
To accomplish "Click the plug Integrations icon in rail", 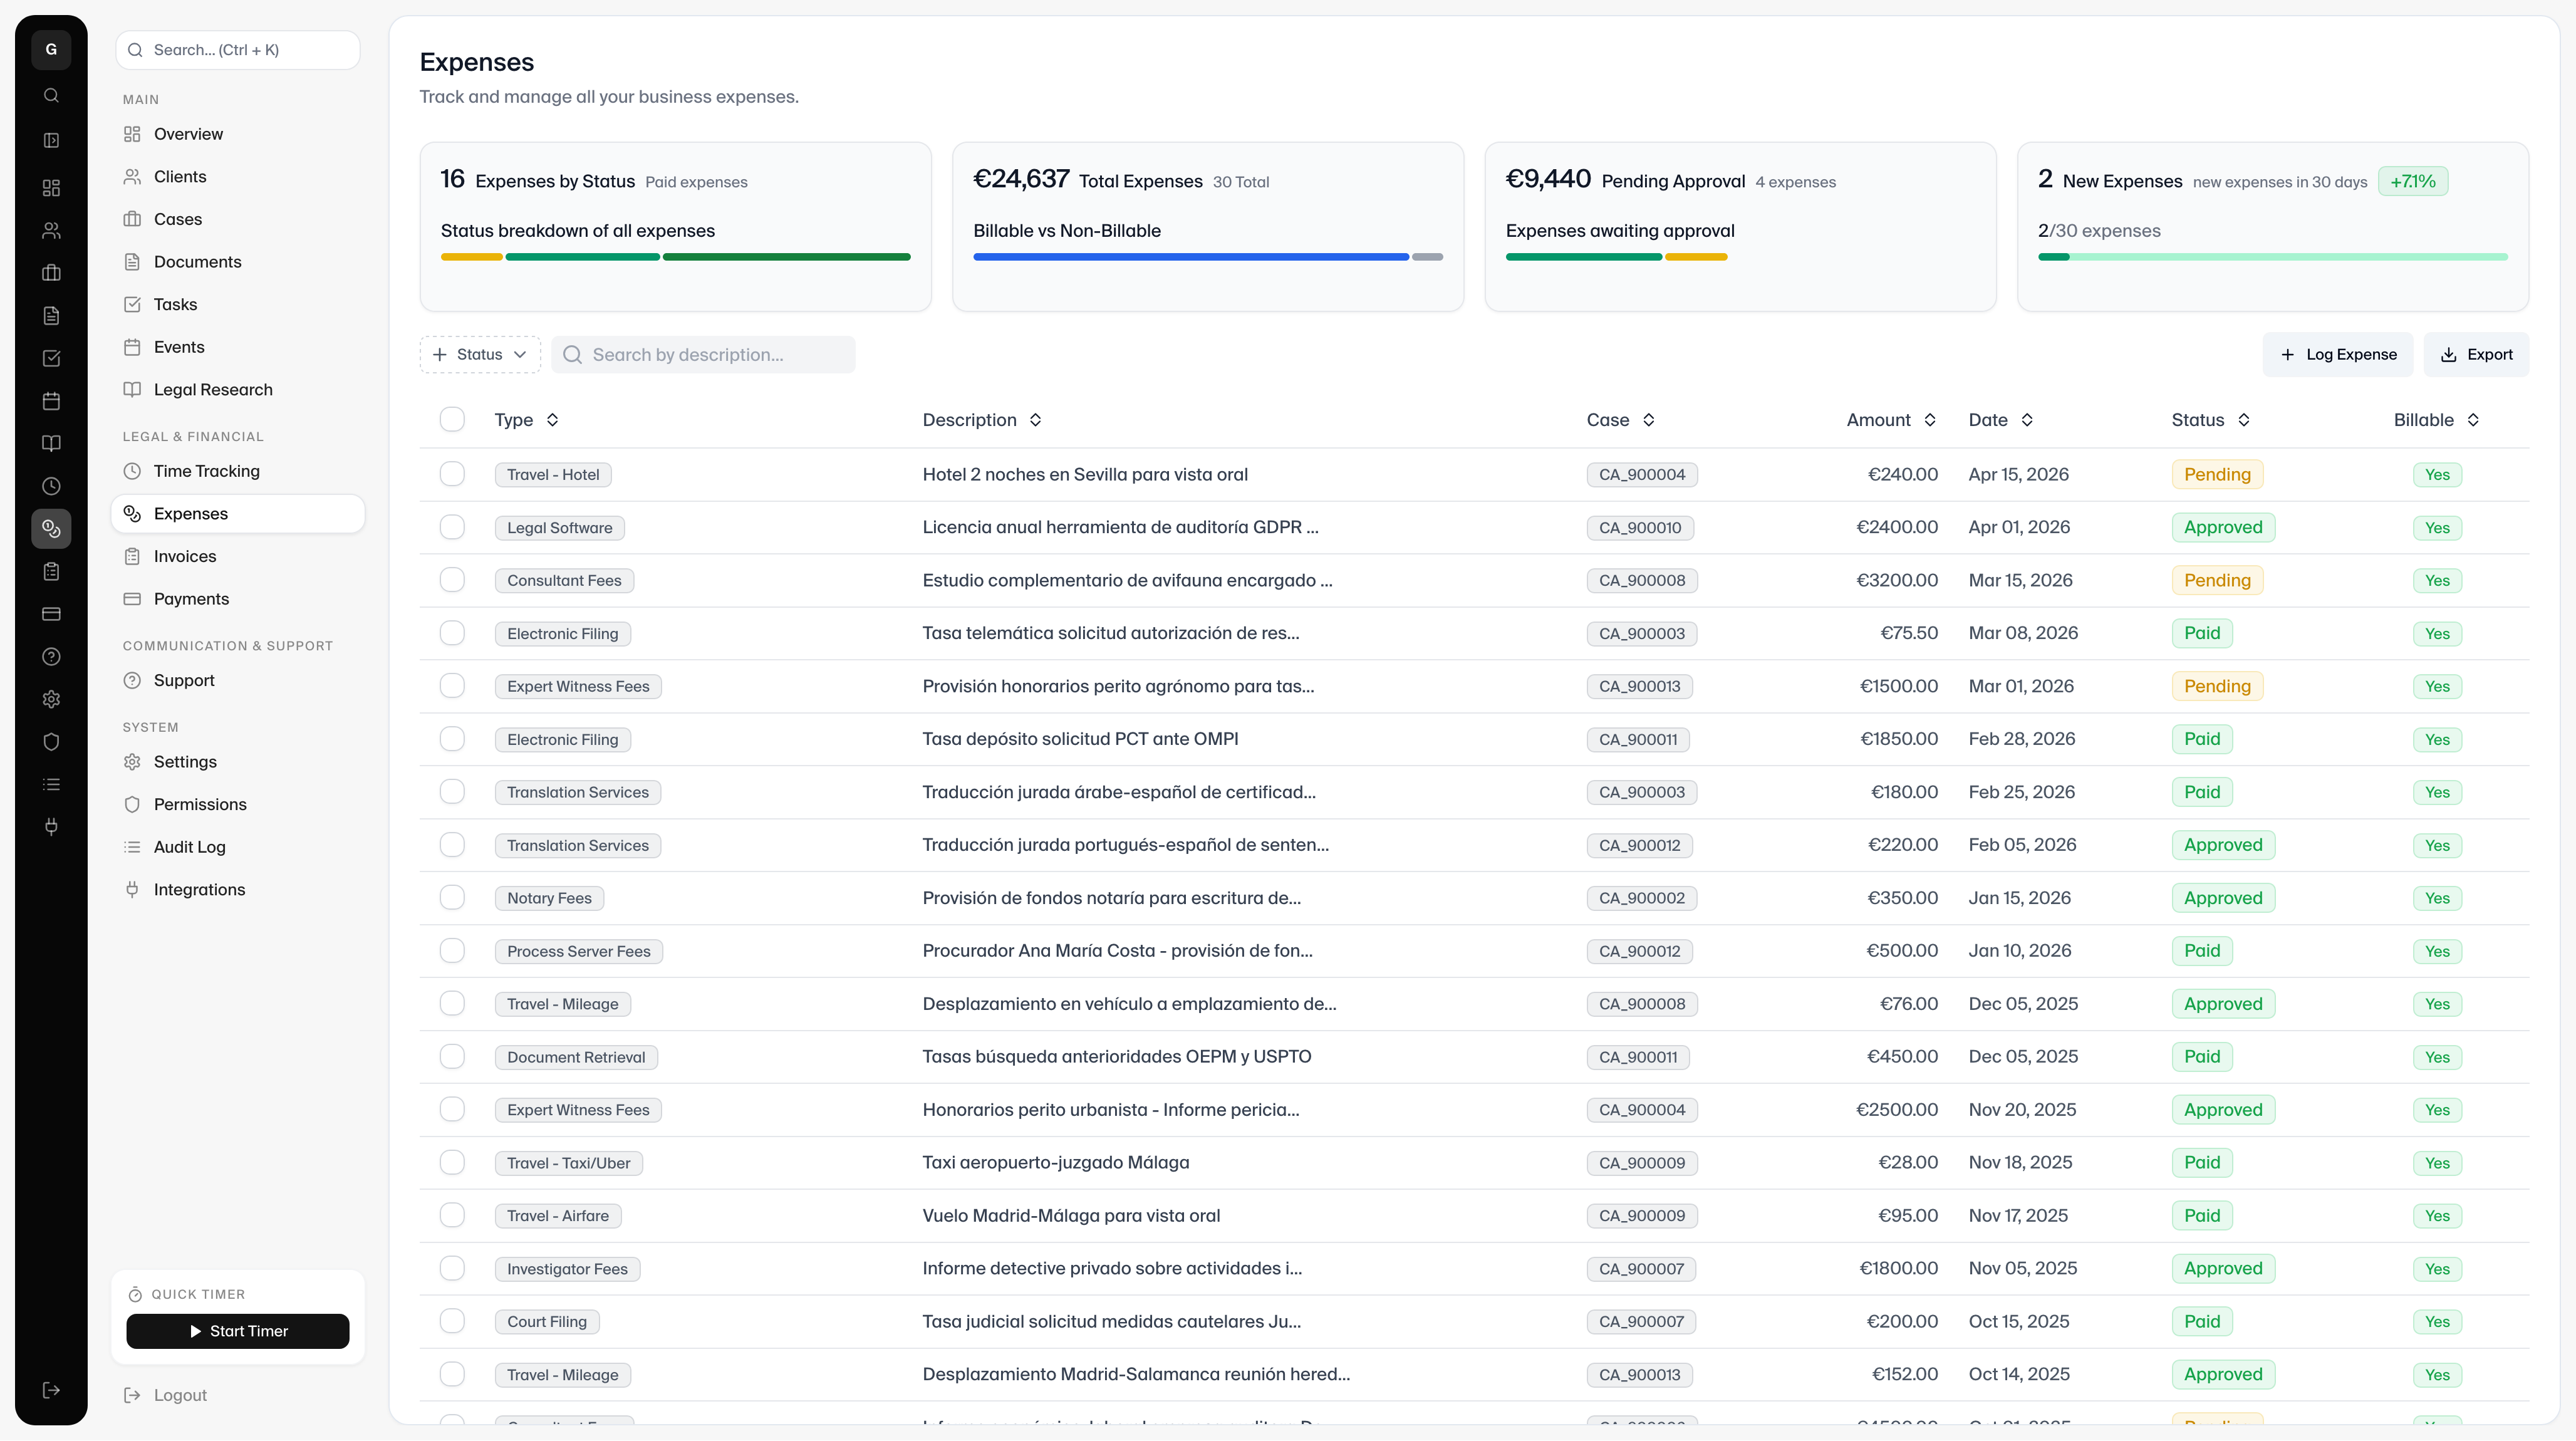I will [51, 827].
